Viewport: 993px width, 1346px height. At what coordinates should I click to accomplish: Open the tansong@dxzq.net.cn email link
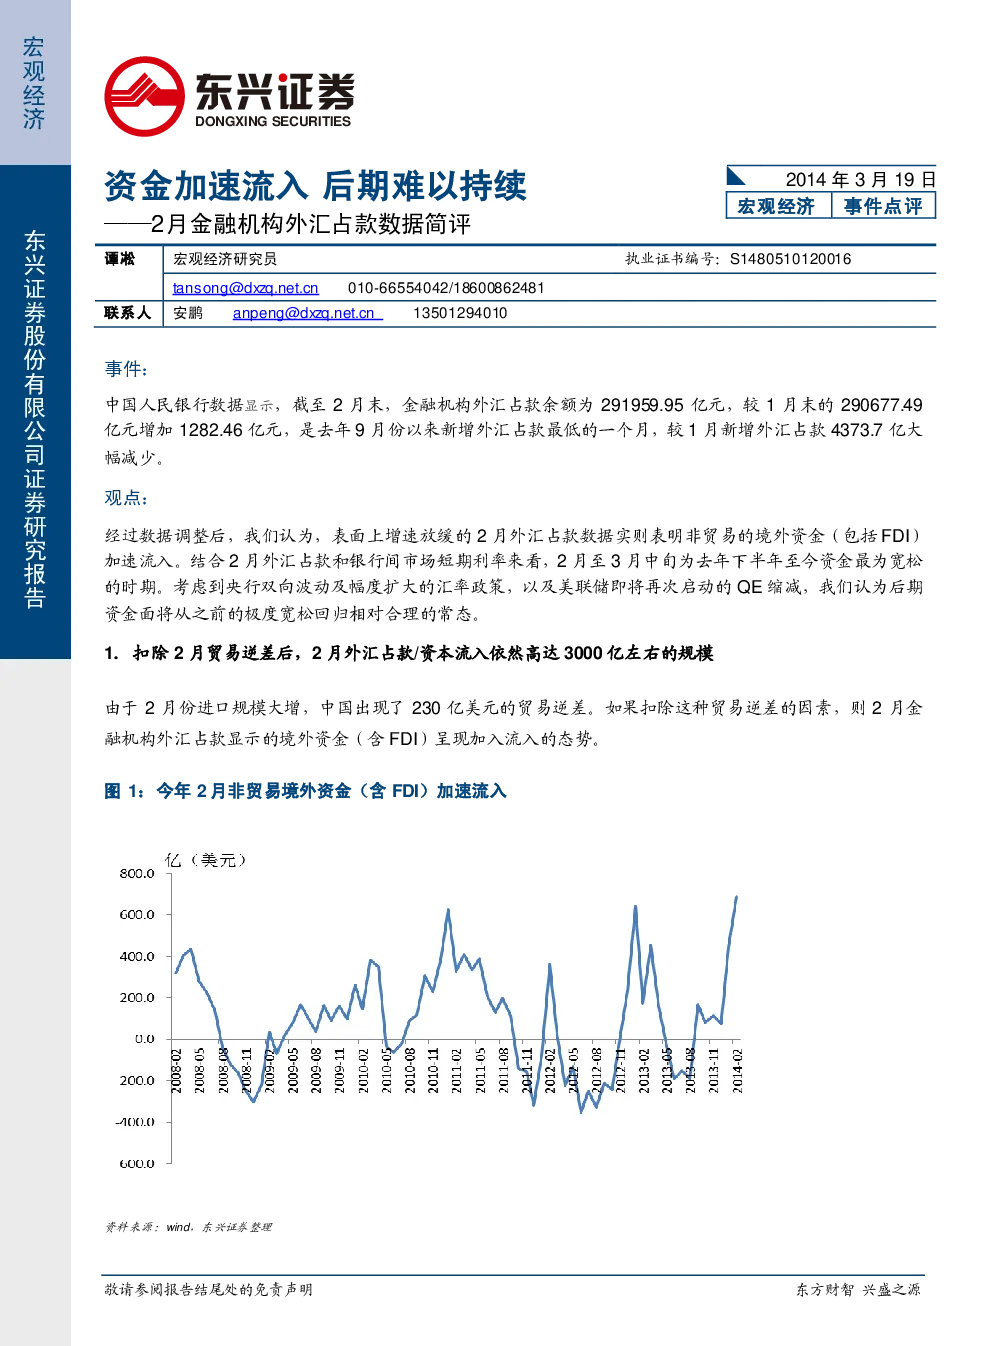(x=245, y=288)
